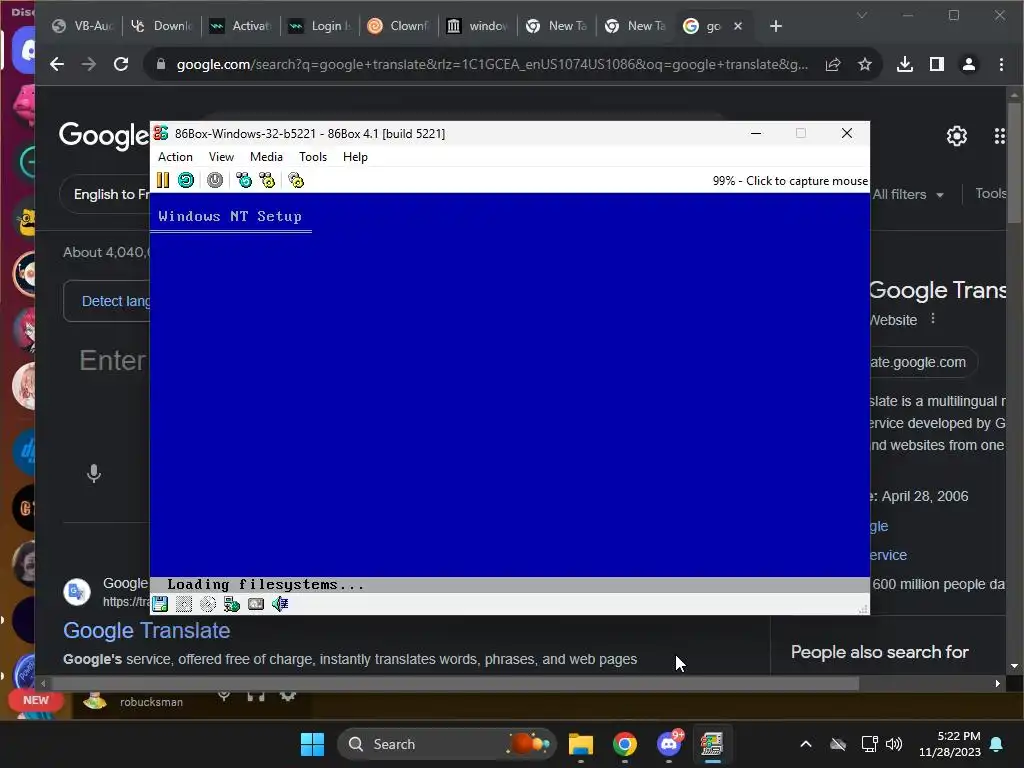Click the teal hard reset icon in 86Box
Screen dimensions: 1024x768
(186, 180)
